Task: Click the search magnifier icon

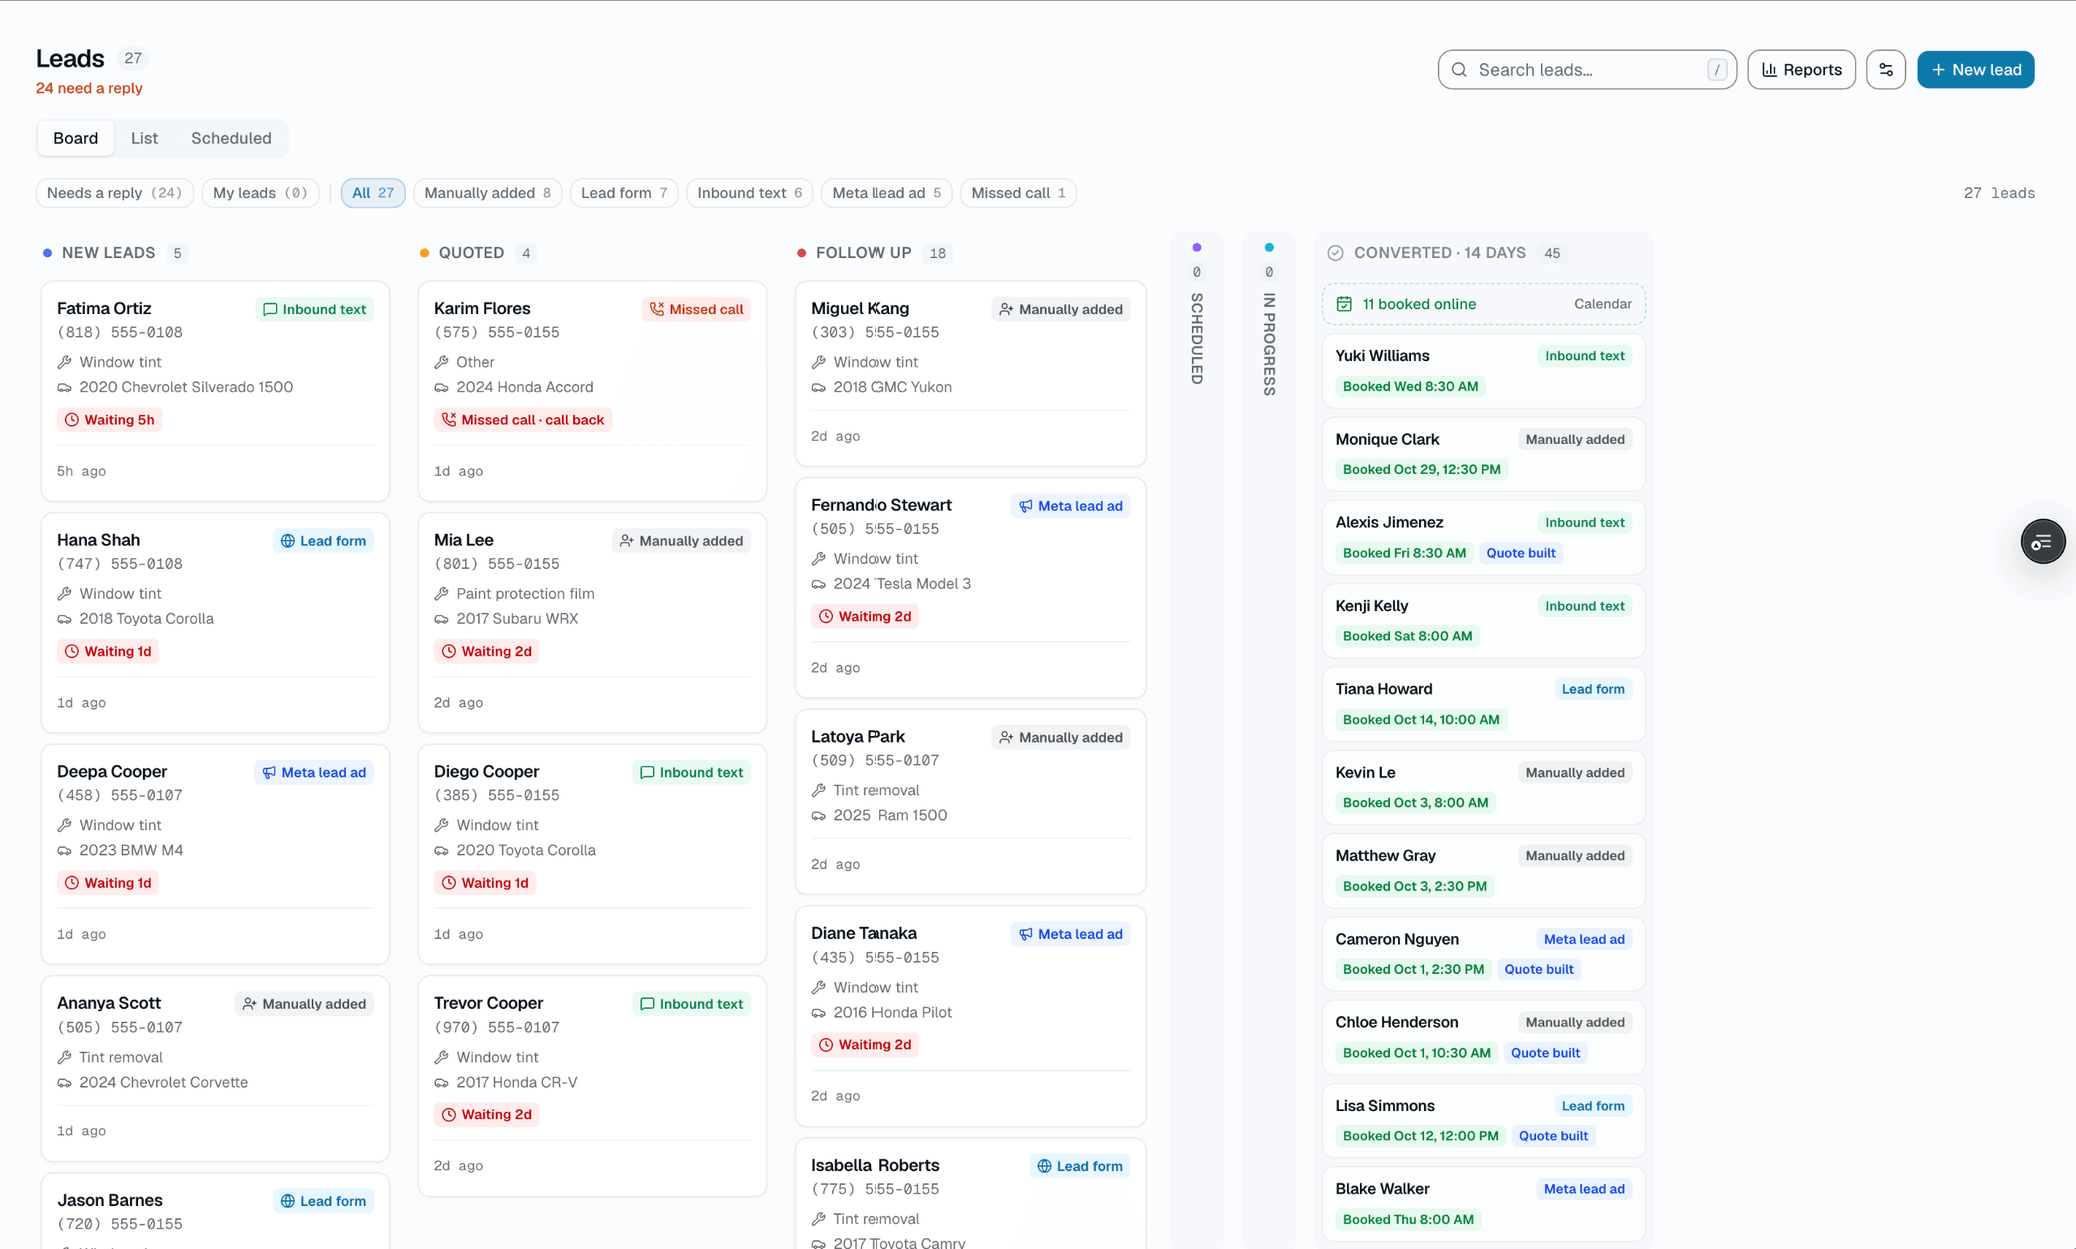Action: coord(1459,70)
